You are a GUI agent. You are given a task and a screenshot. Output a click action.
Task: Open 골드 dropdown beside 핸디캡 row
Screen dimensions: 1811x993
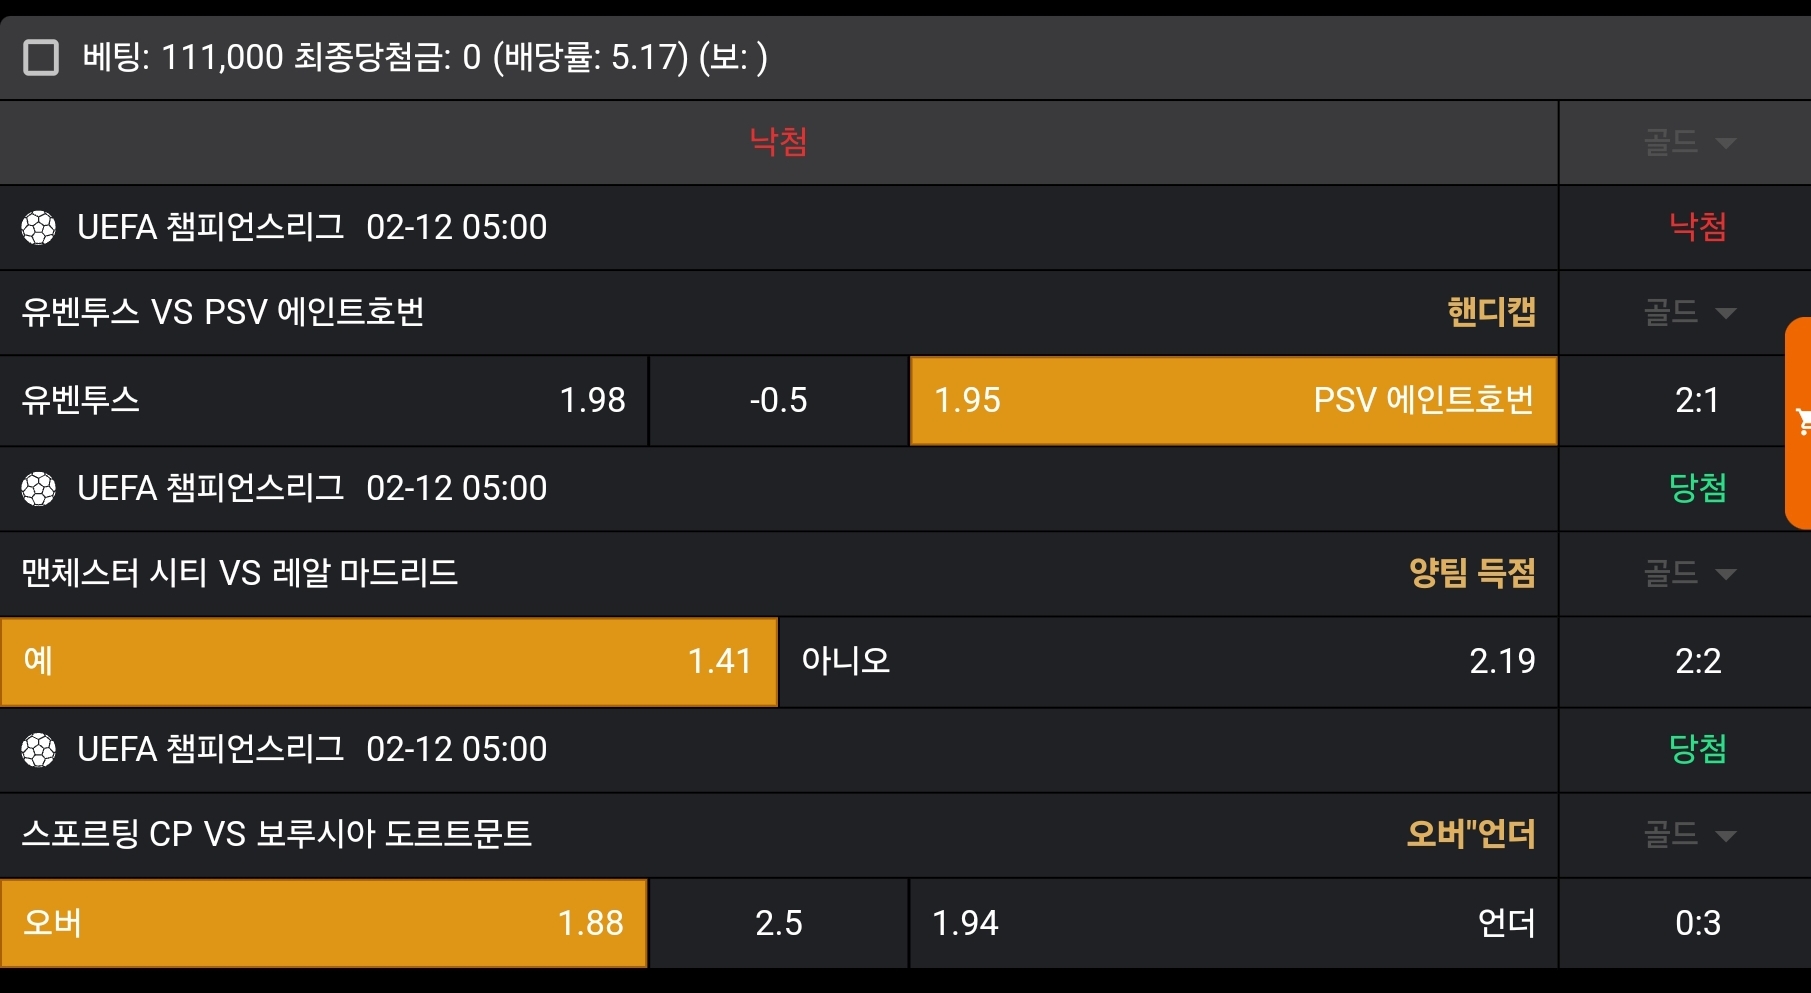click(x=1689, y=313)
